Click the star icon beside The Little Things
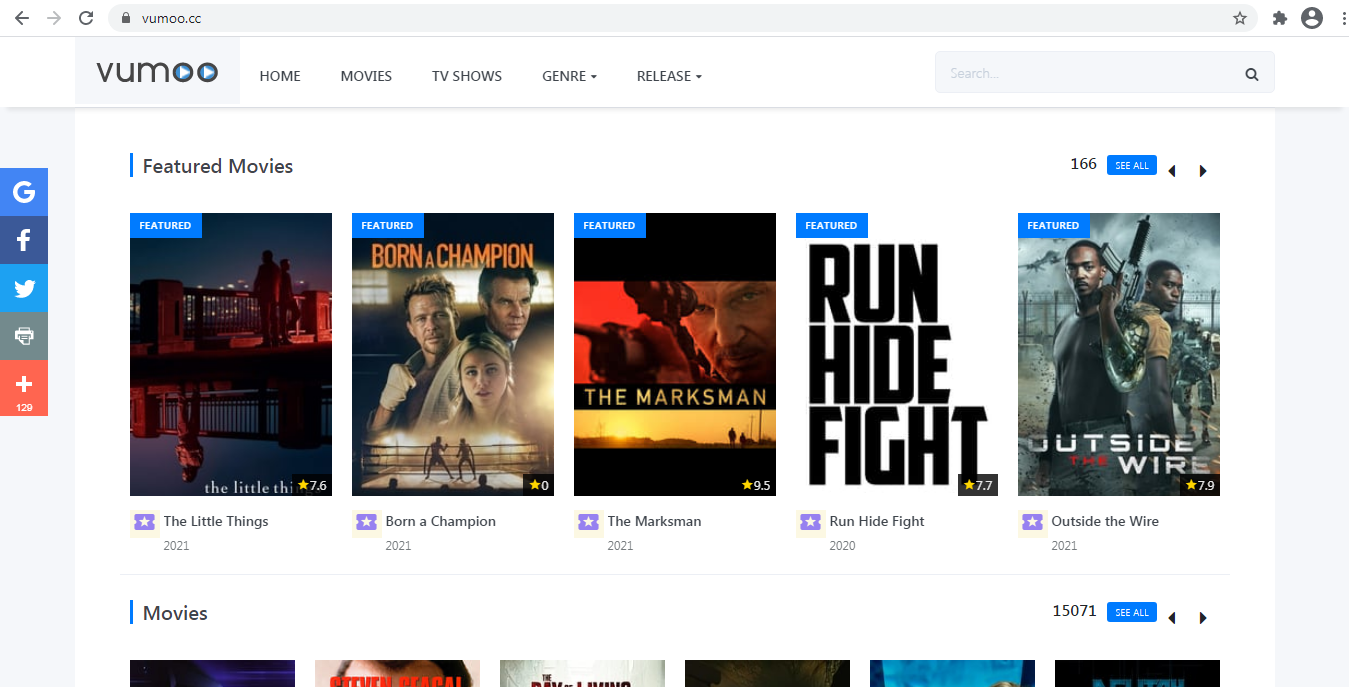The height and width of the screenshot is (687, 1349). click(x=145, y=522)
